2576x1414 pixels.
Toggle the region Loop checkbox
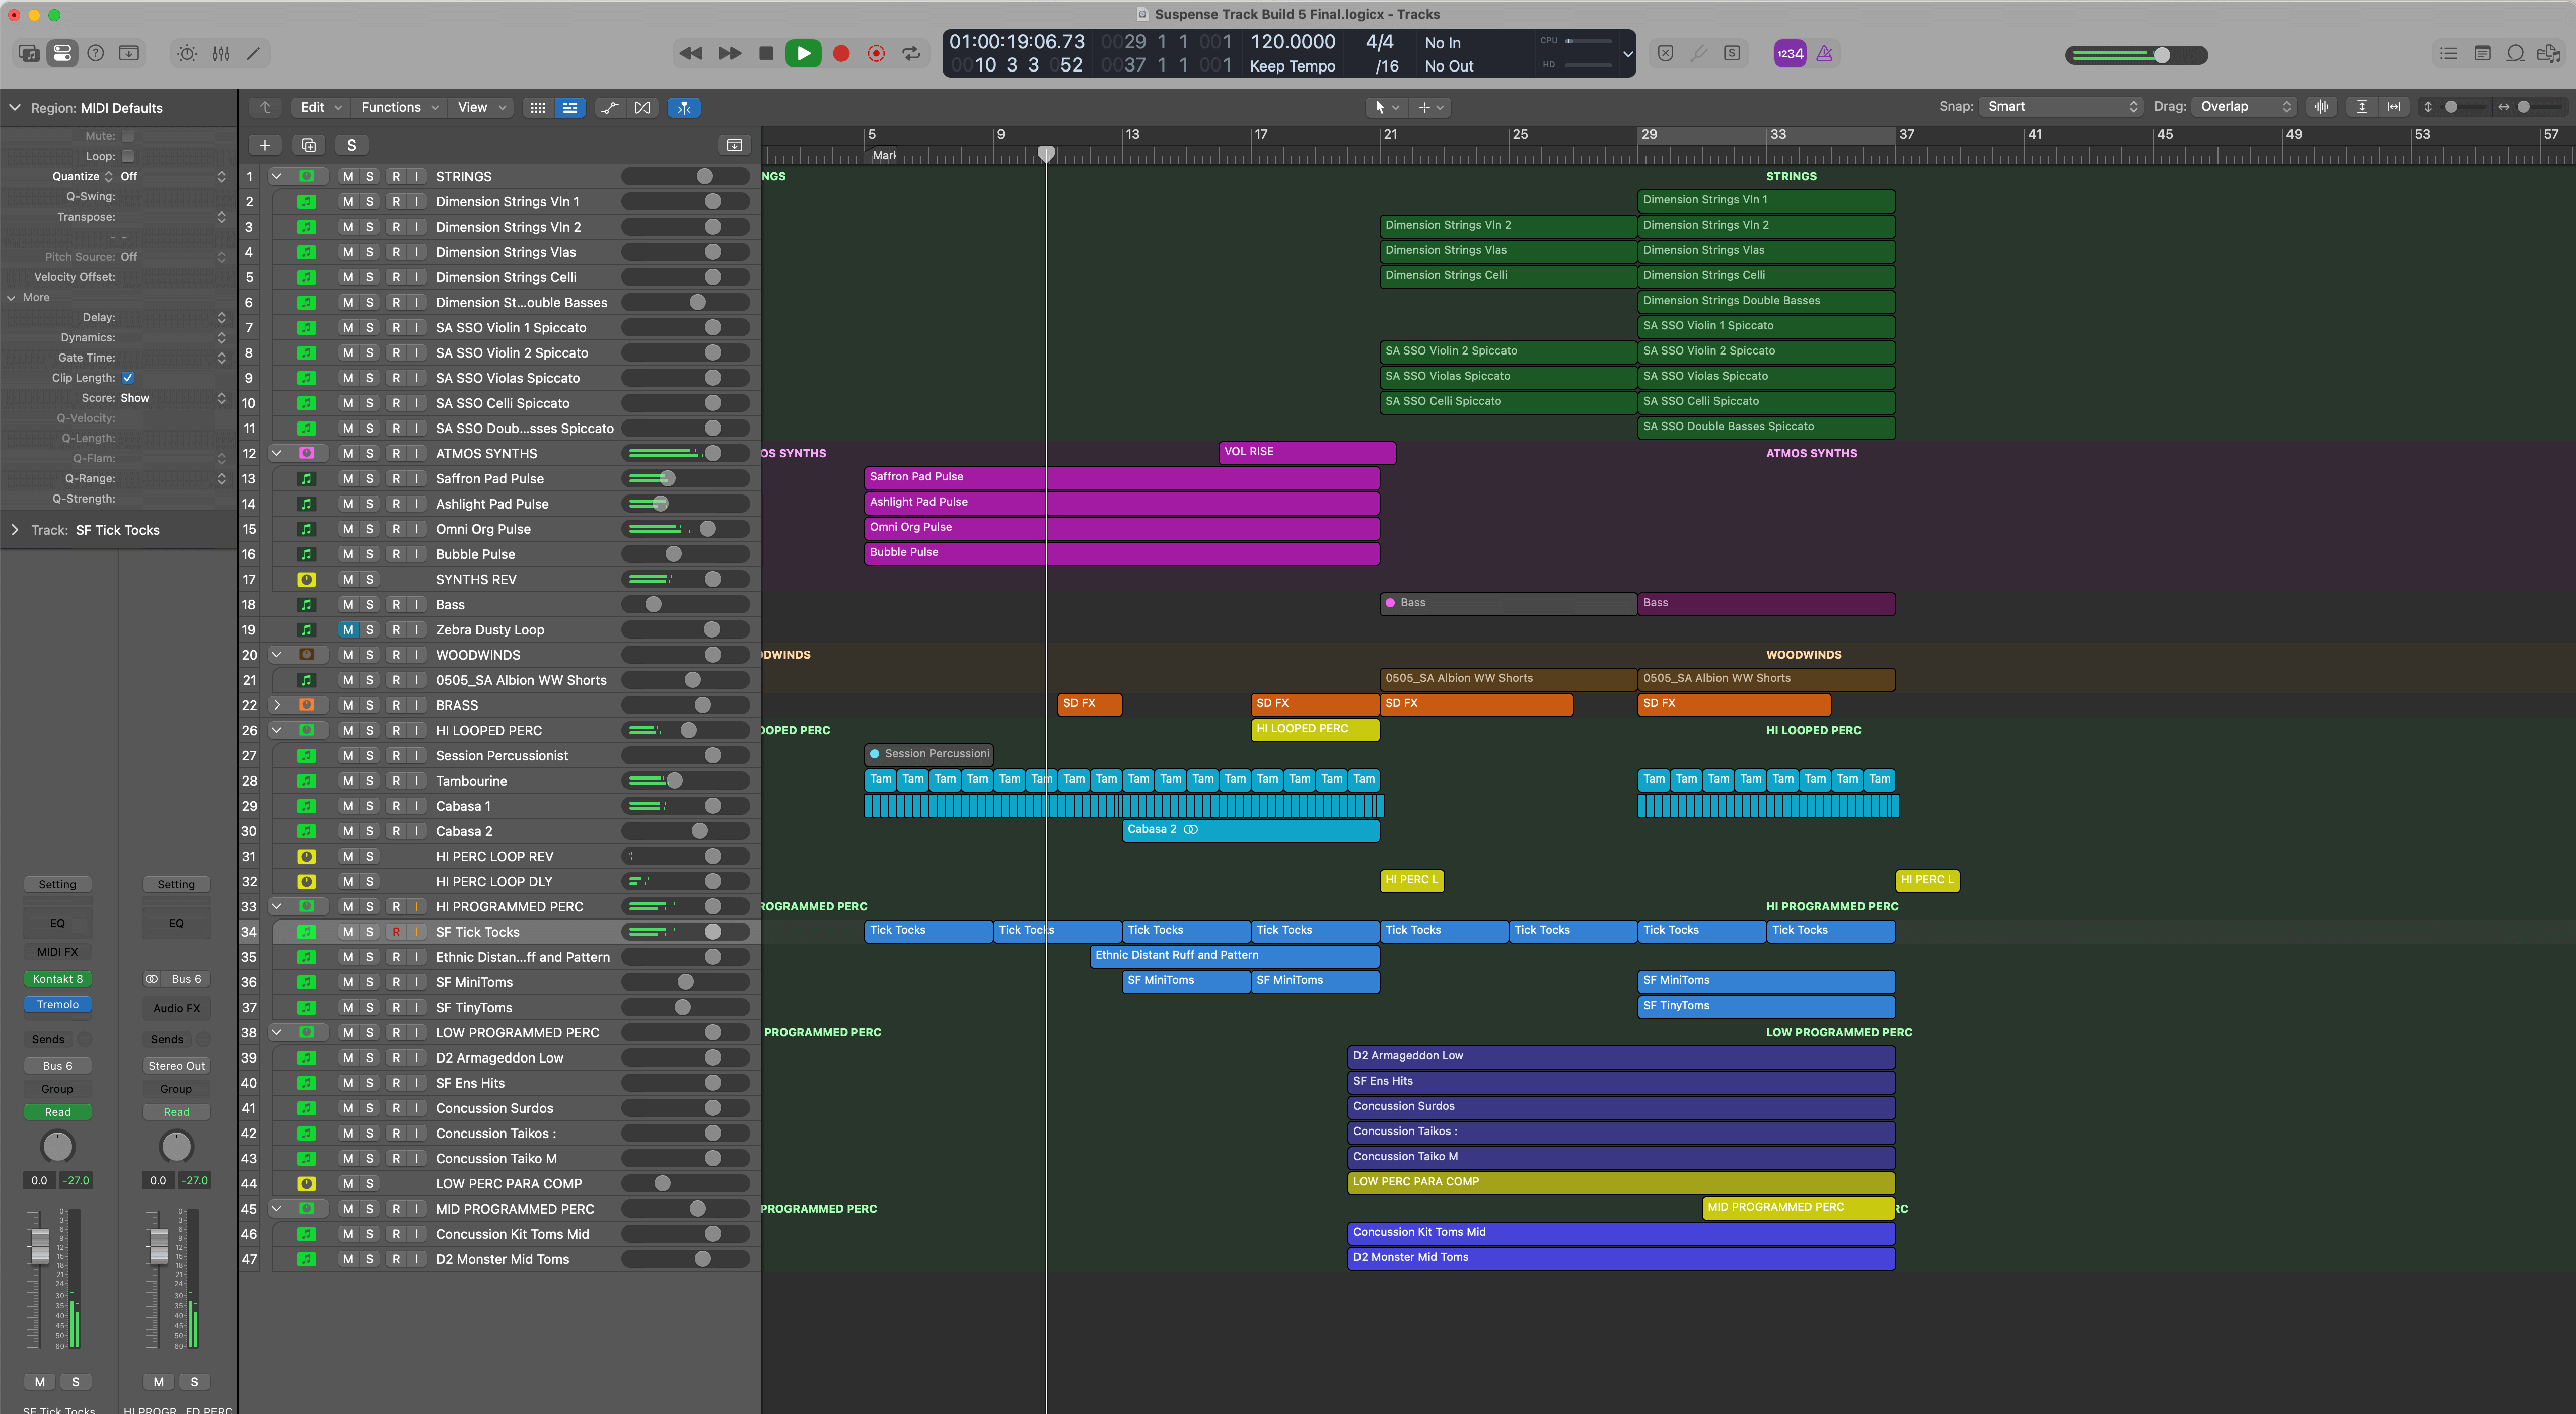(128, 156)
